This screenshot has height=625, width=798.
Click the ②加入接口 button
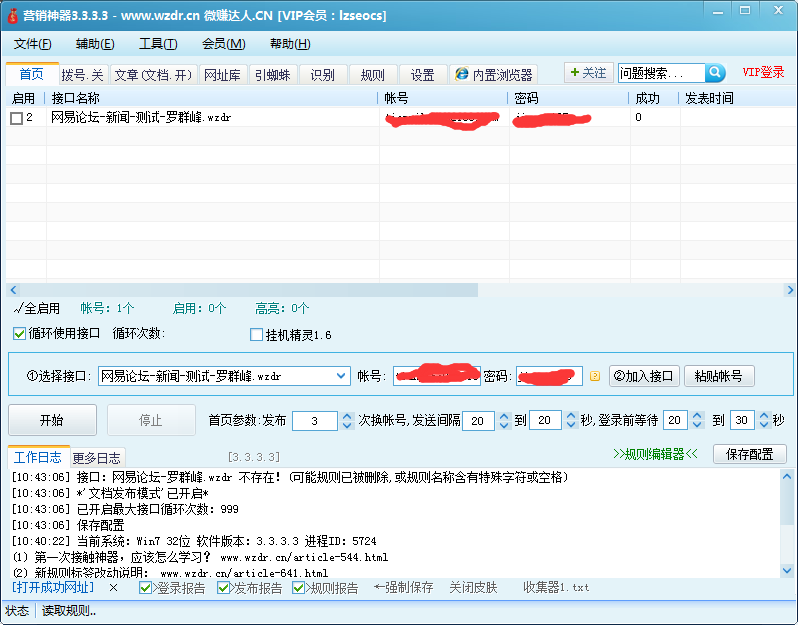click(644, 376)
